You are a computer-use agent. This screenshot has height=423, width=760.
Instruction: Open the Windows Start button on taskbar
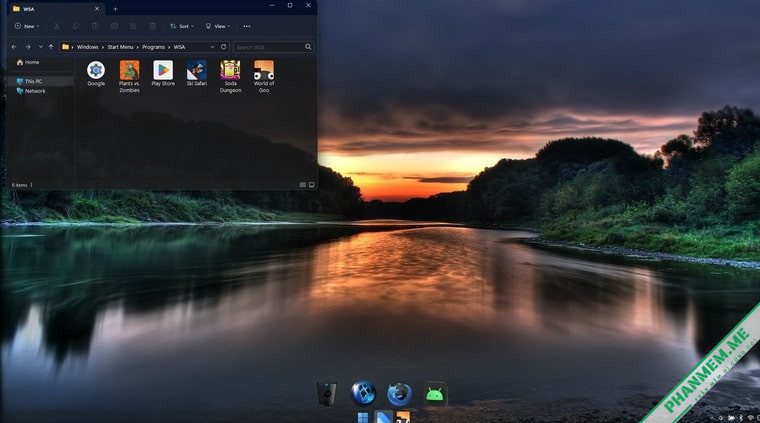click(363, 418)
